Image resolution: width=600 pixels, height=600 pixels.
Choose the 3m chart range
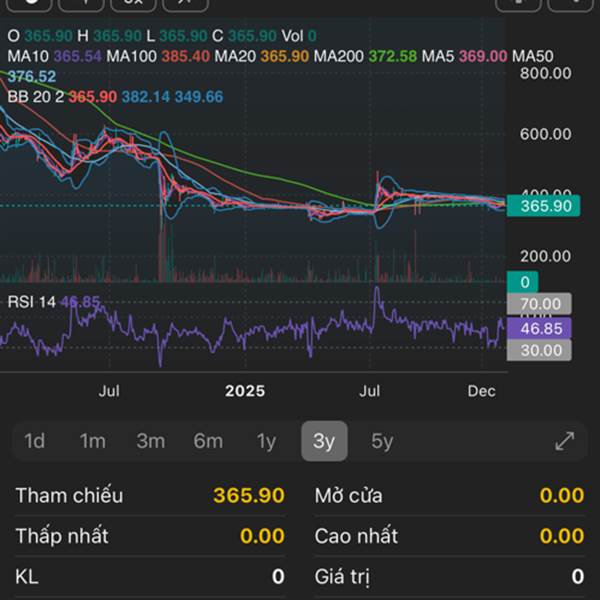tap(151, 441)
